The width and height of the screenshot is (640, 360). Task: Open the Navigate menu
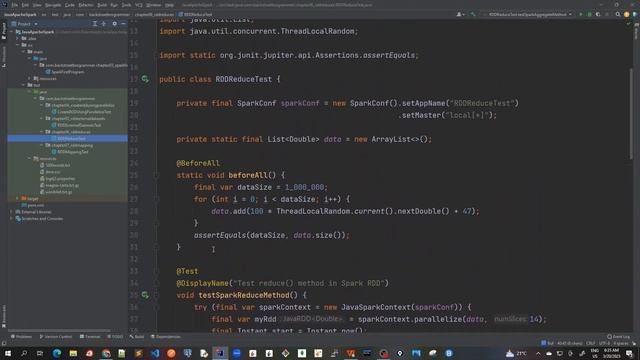(53, 5)
